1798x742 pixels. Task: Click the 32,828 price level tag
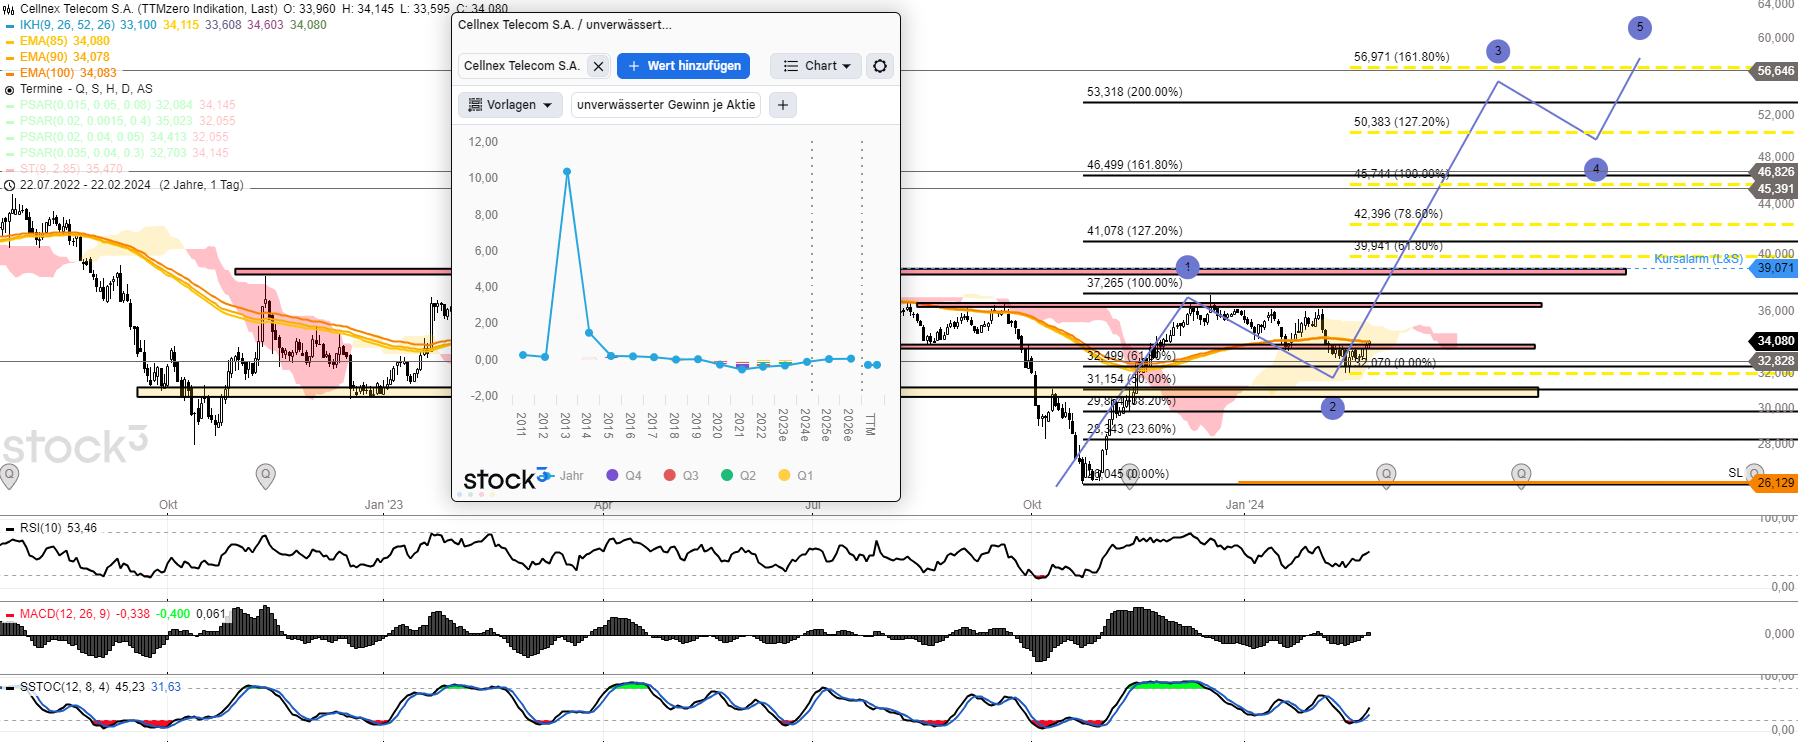[1775, 361]
